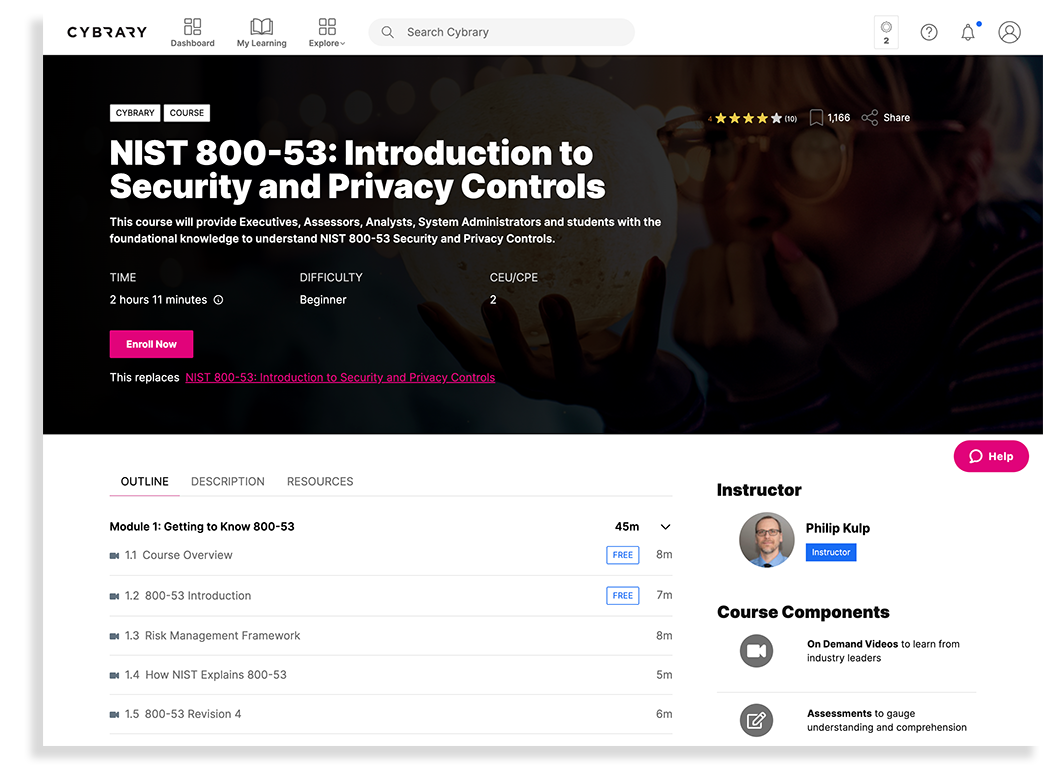Screen dimensions: 1055x783
Task: Open the pink Help chat button
Action: pos(991,456)
